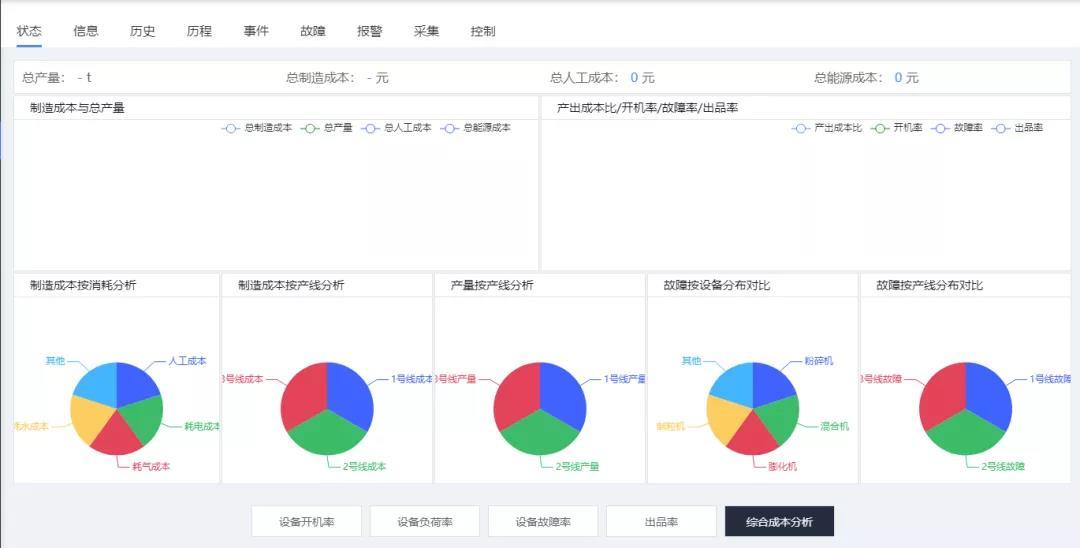Open the 采集 tab
The height and width of the screenshot is (548, 1080).
pyautogui.click(x=426, y=31)
